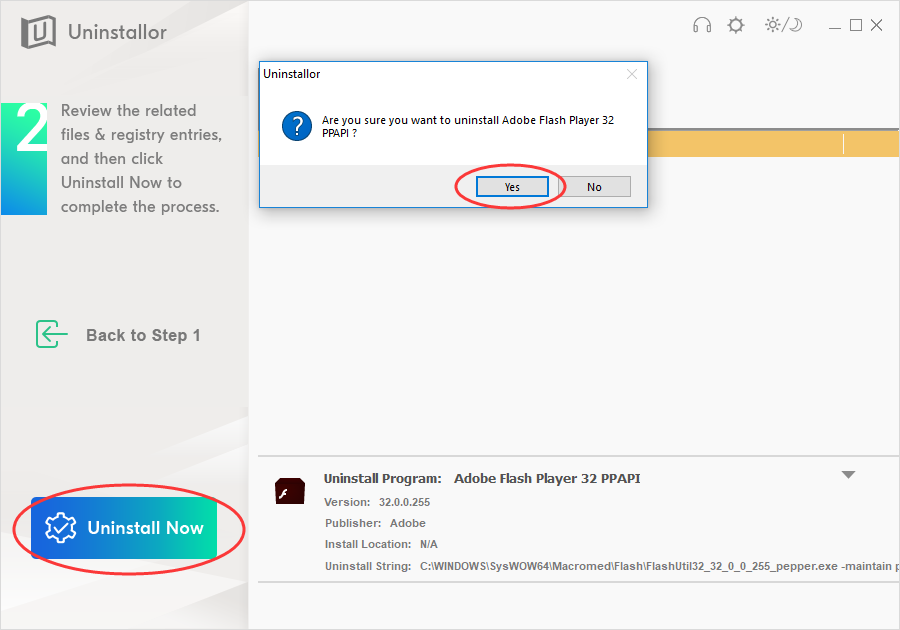Click the step 2 number badge
The width and height of the screenshot is (900, 630).
click(x=24, y=159)
